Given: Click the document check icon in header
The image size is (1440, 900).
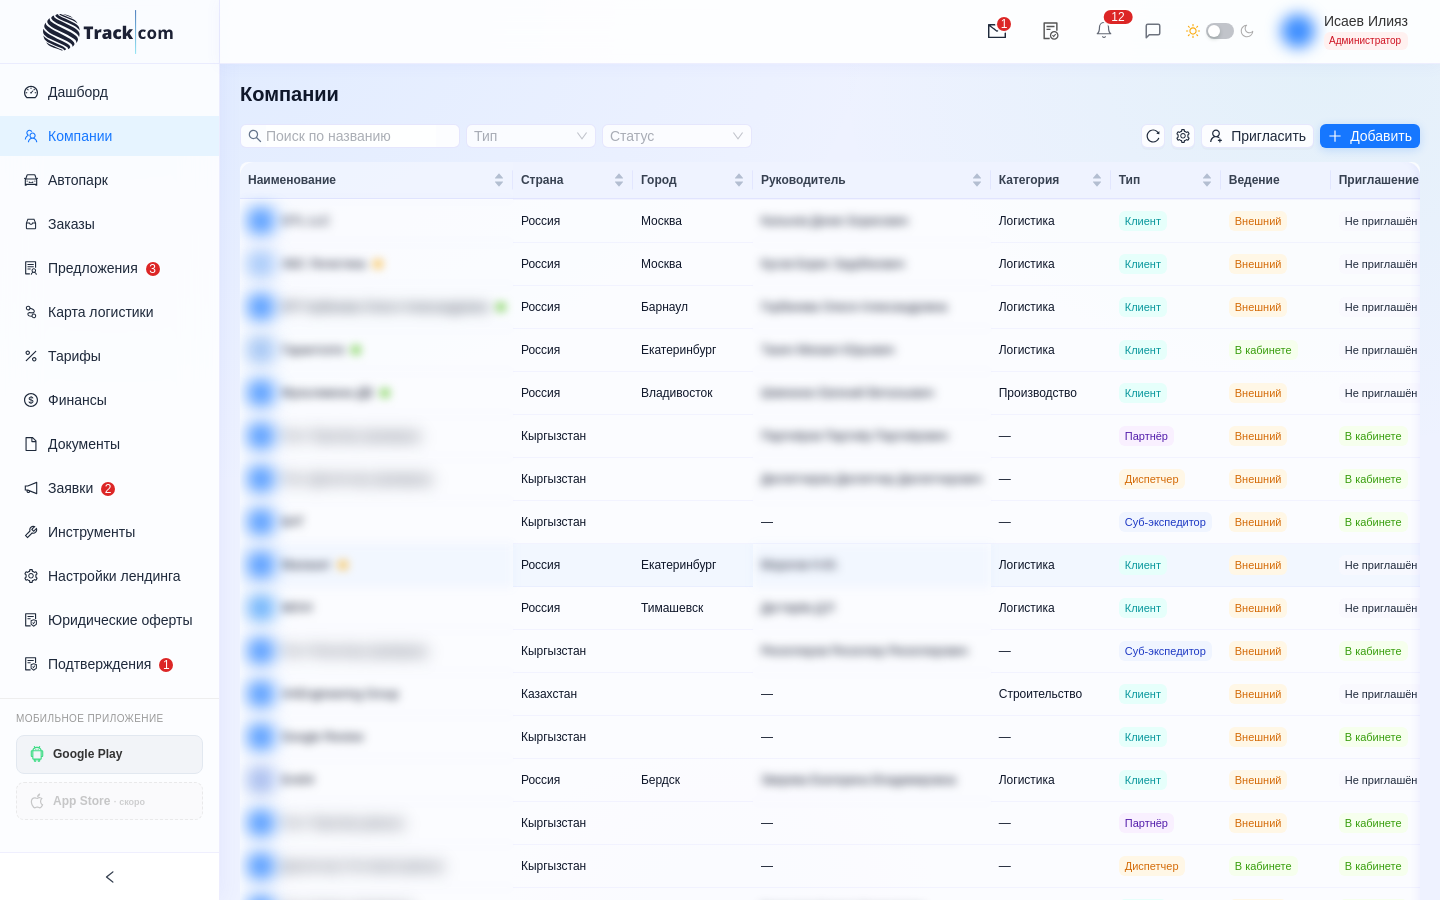Looking at the screenshot, I should click(x=1051, y=31).
